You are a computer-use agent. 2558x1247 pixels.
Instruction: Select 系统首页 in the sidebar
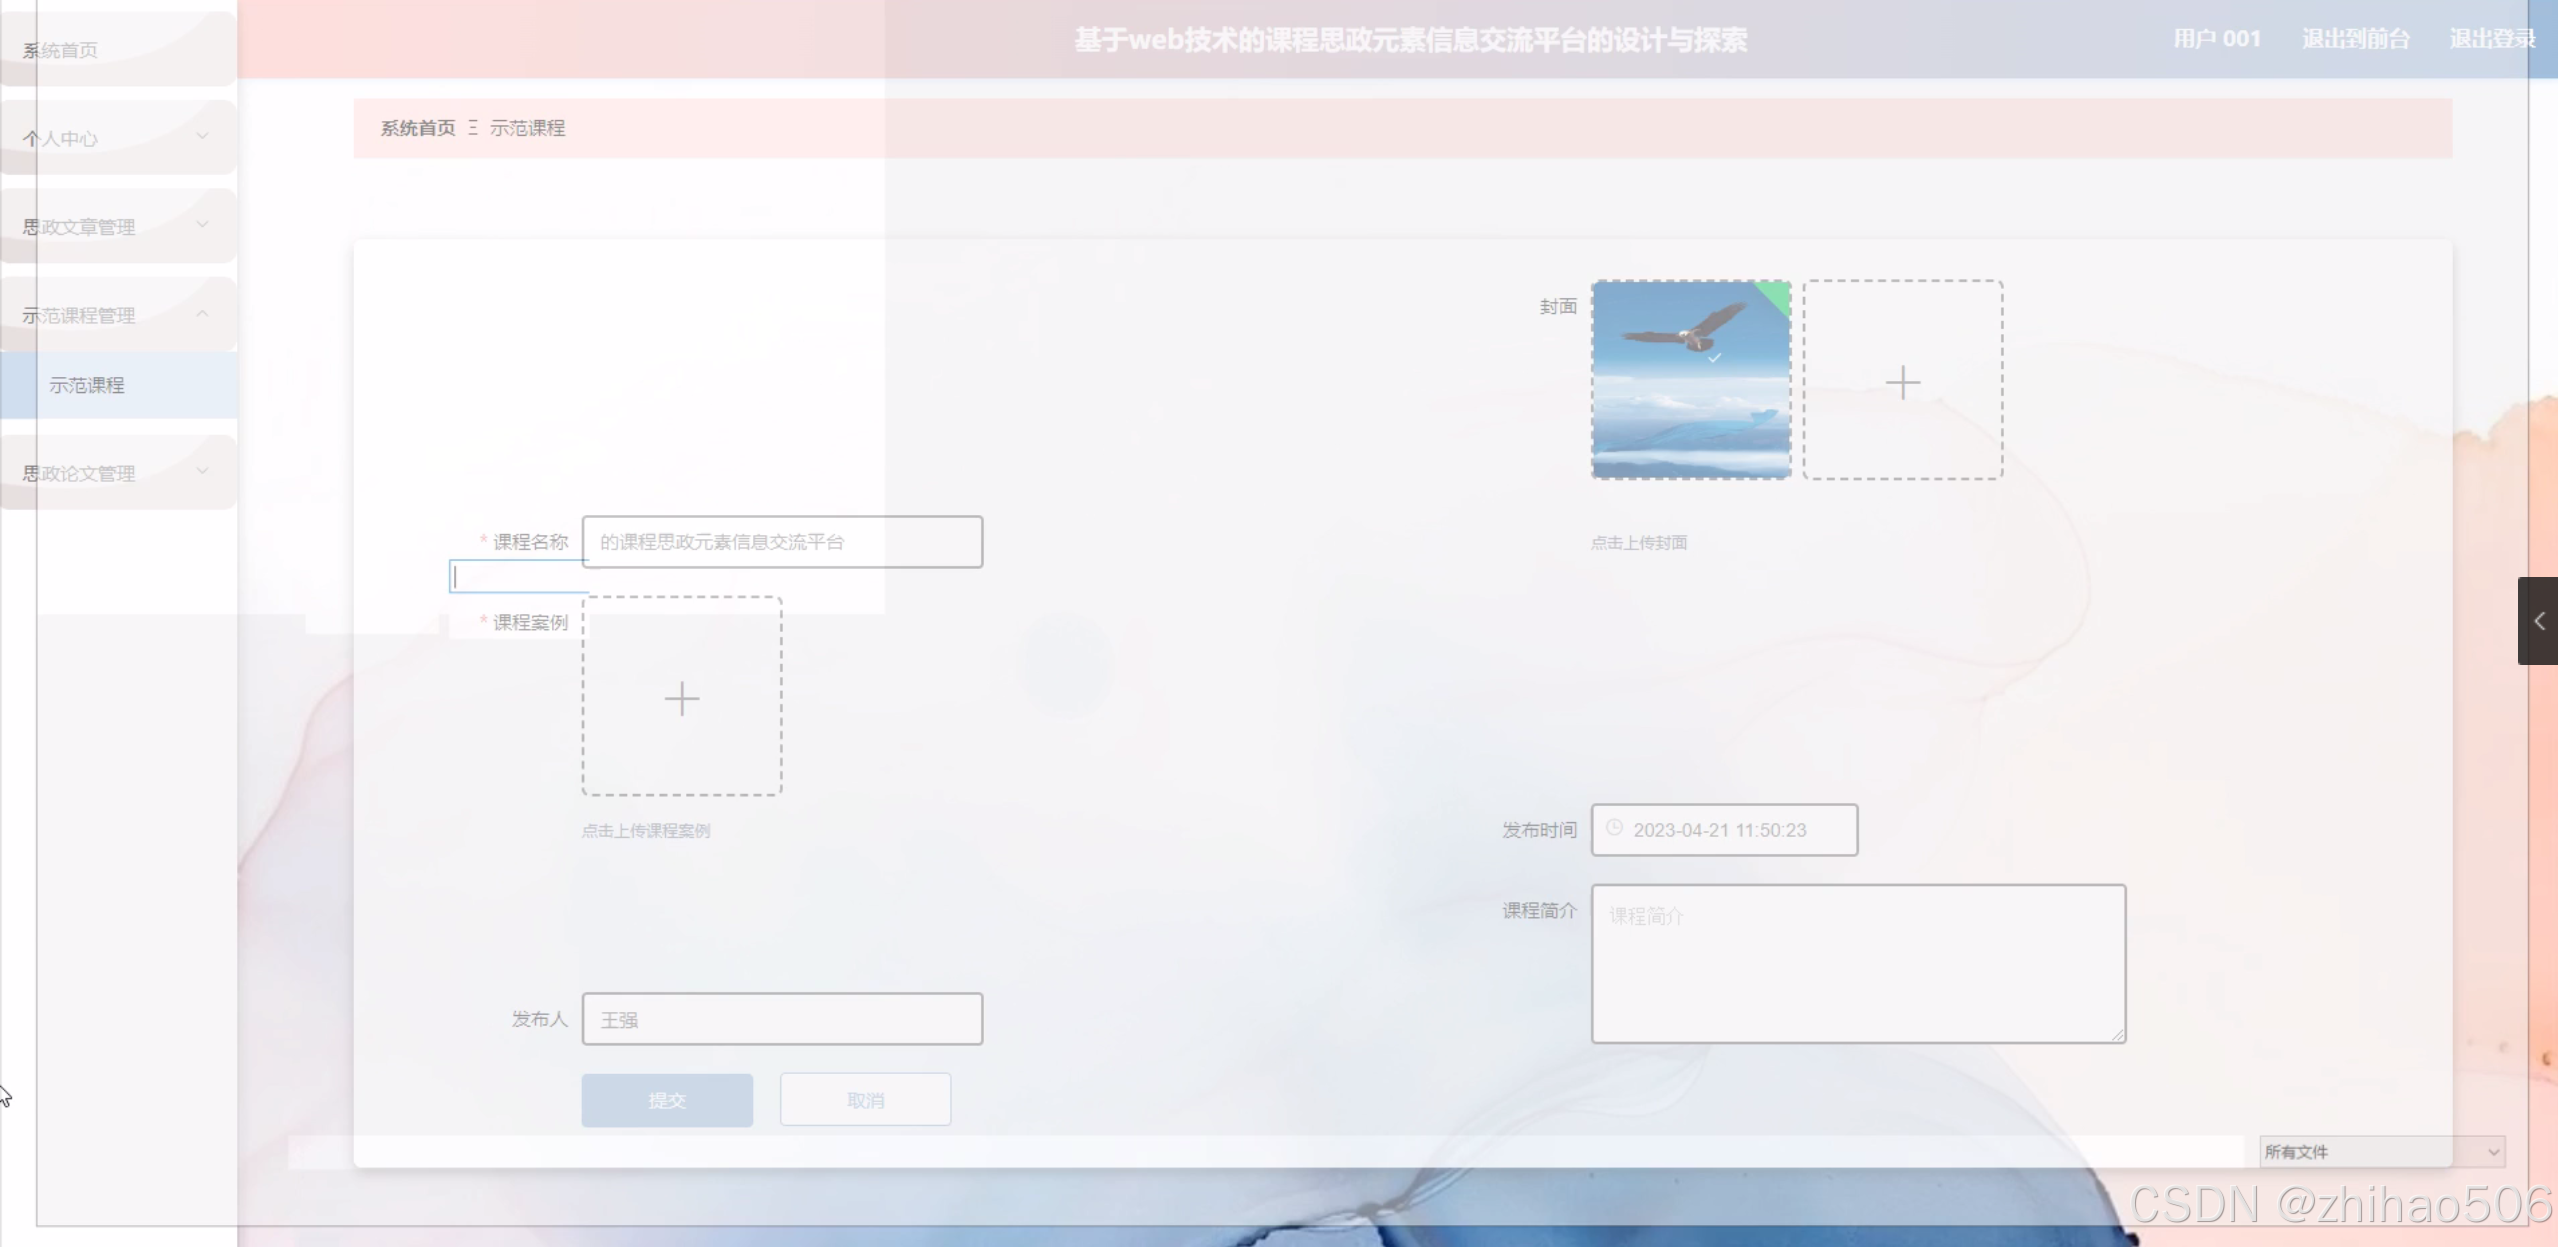point(60,48)
